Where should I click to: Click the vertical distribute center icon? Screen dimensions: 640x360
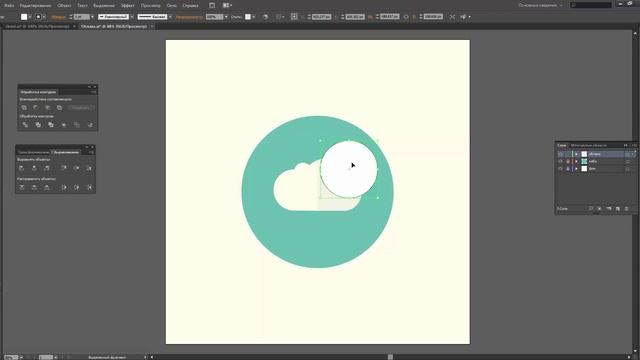pyautogui.click(x=34, y=187)
